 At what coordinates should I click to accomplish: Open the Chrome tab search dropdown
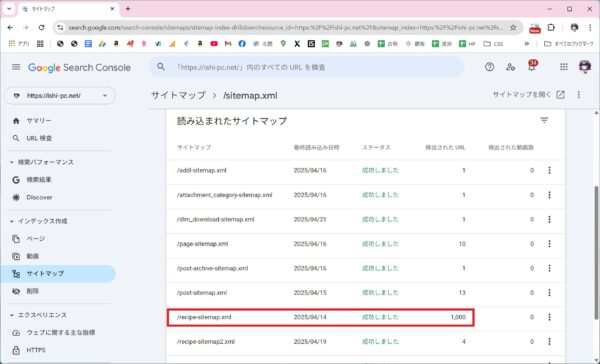[9, 8]
